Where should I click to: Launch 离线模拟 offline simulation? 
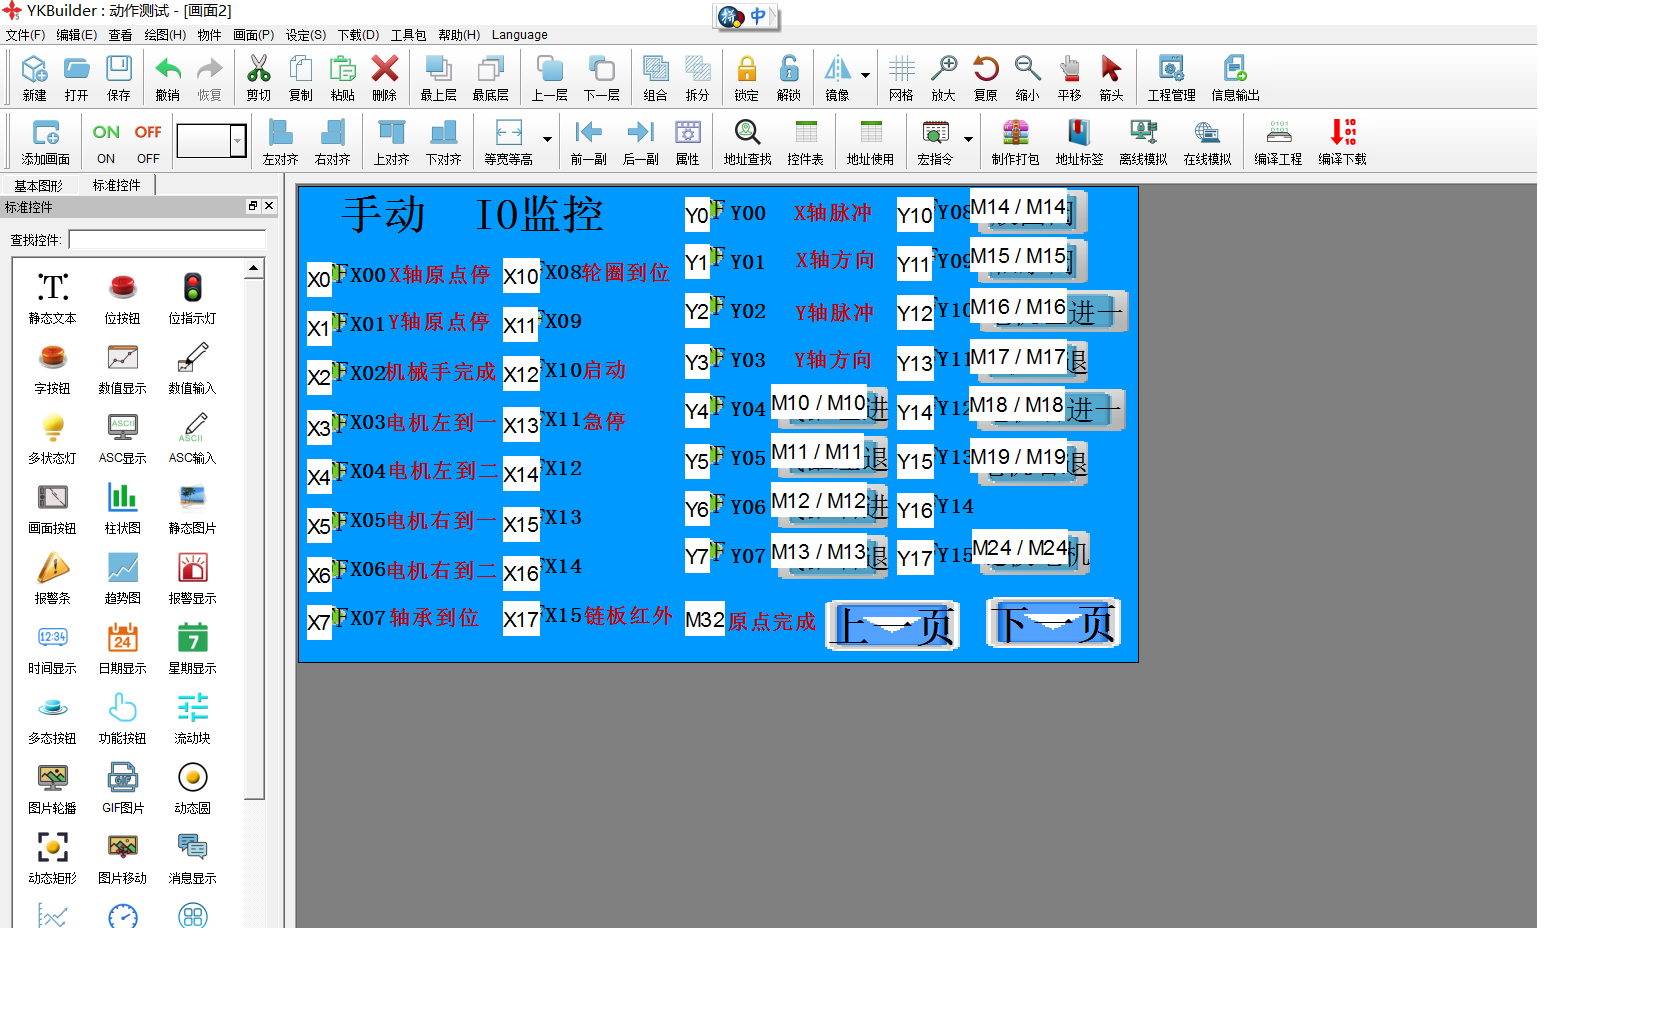[1143, 141]
